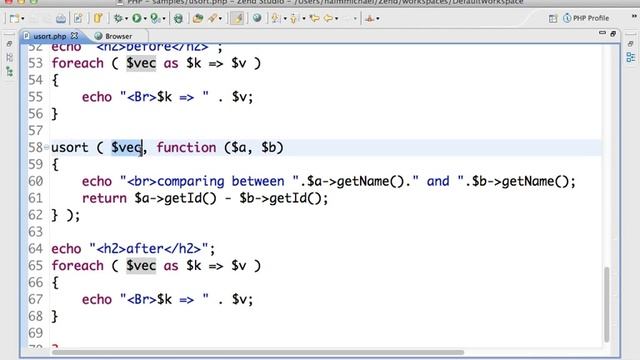Click the Open Perspective icon
Image resolution: width=640 pixels, height=360 pixels.
tap(553, 18)
